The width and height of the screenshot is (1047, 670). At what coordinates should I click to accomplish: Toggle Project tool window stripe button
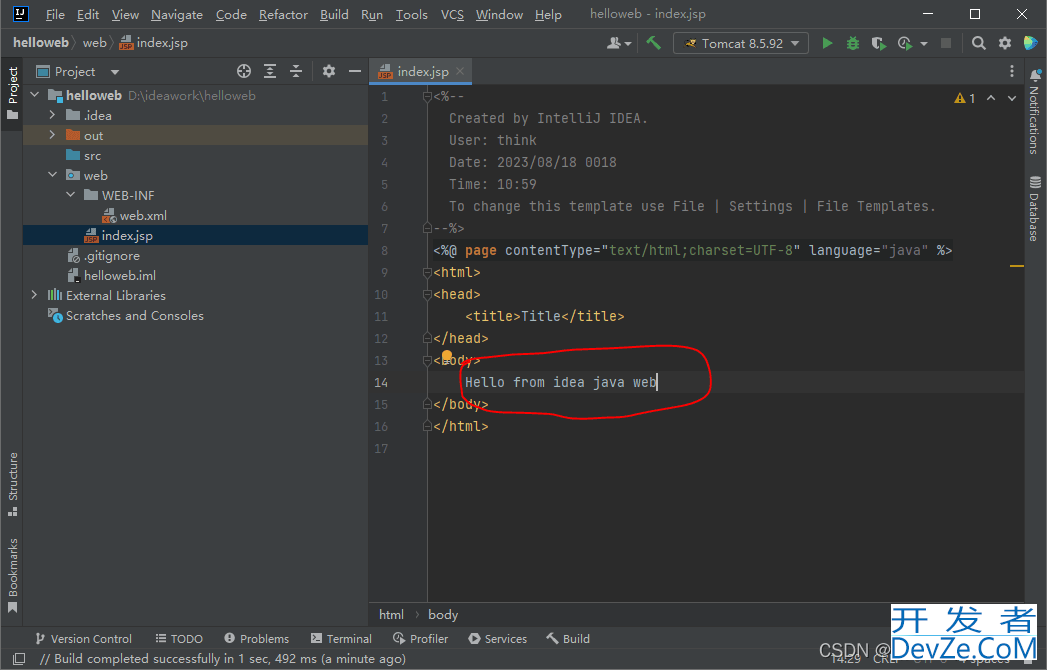point(13,94)
